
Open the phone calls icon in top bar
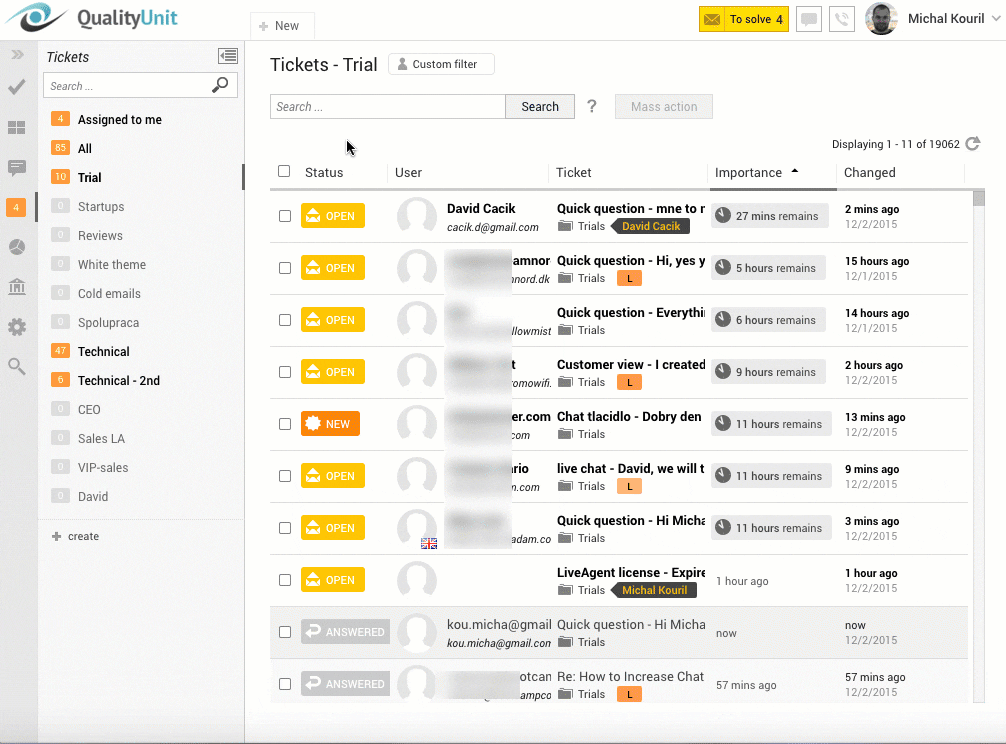841,19
